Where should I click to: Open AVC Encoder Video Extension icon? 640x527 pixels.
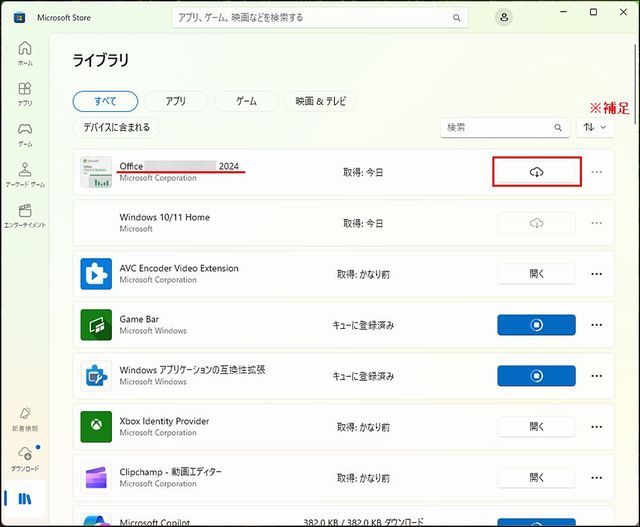pyautogui.click(x=96, y=274)
